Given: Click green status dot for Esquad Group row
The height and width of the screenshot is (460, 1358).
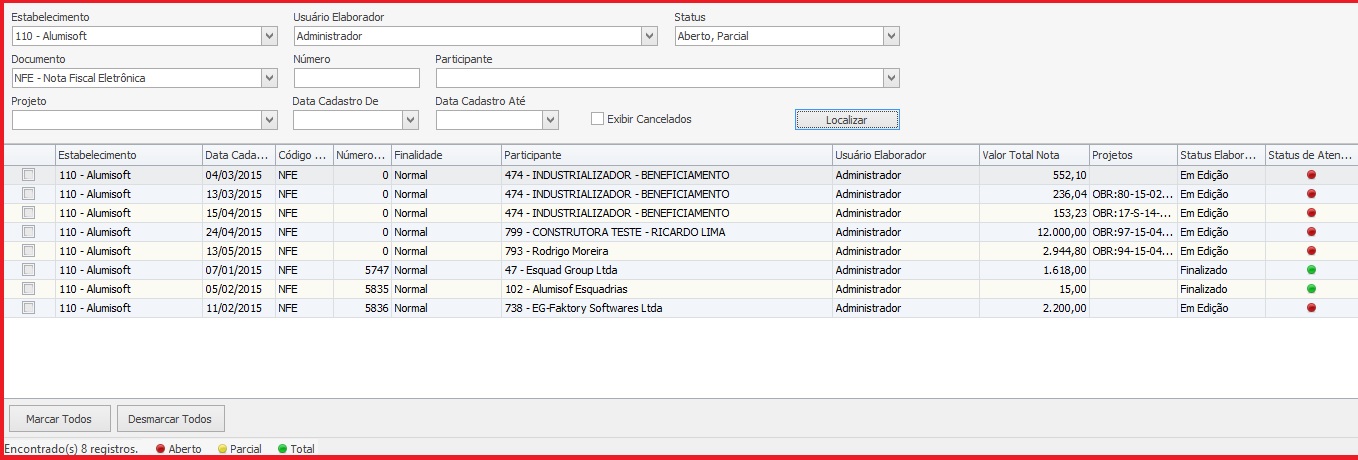Looking at the screenshot, I should click(x=1311, y=270).
